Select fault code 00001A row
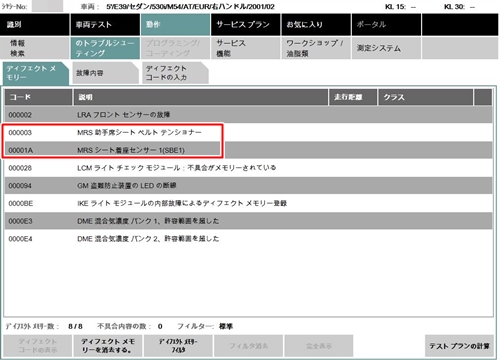Viewport: 500px width, 360px height. (248, 150)
